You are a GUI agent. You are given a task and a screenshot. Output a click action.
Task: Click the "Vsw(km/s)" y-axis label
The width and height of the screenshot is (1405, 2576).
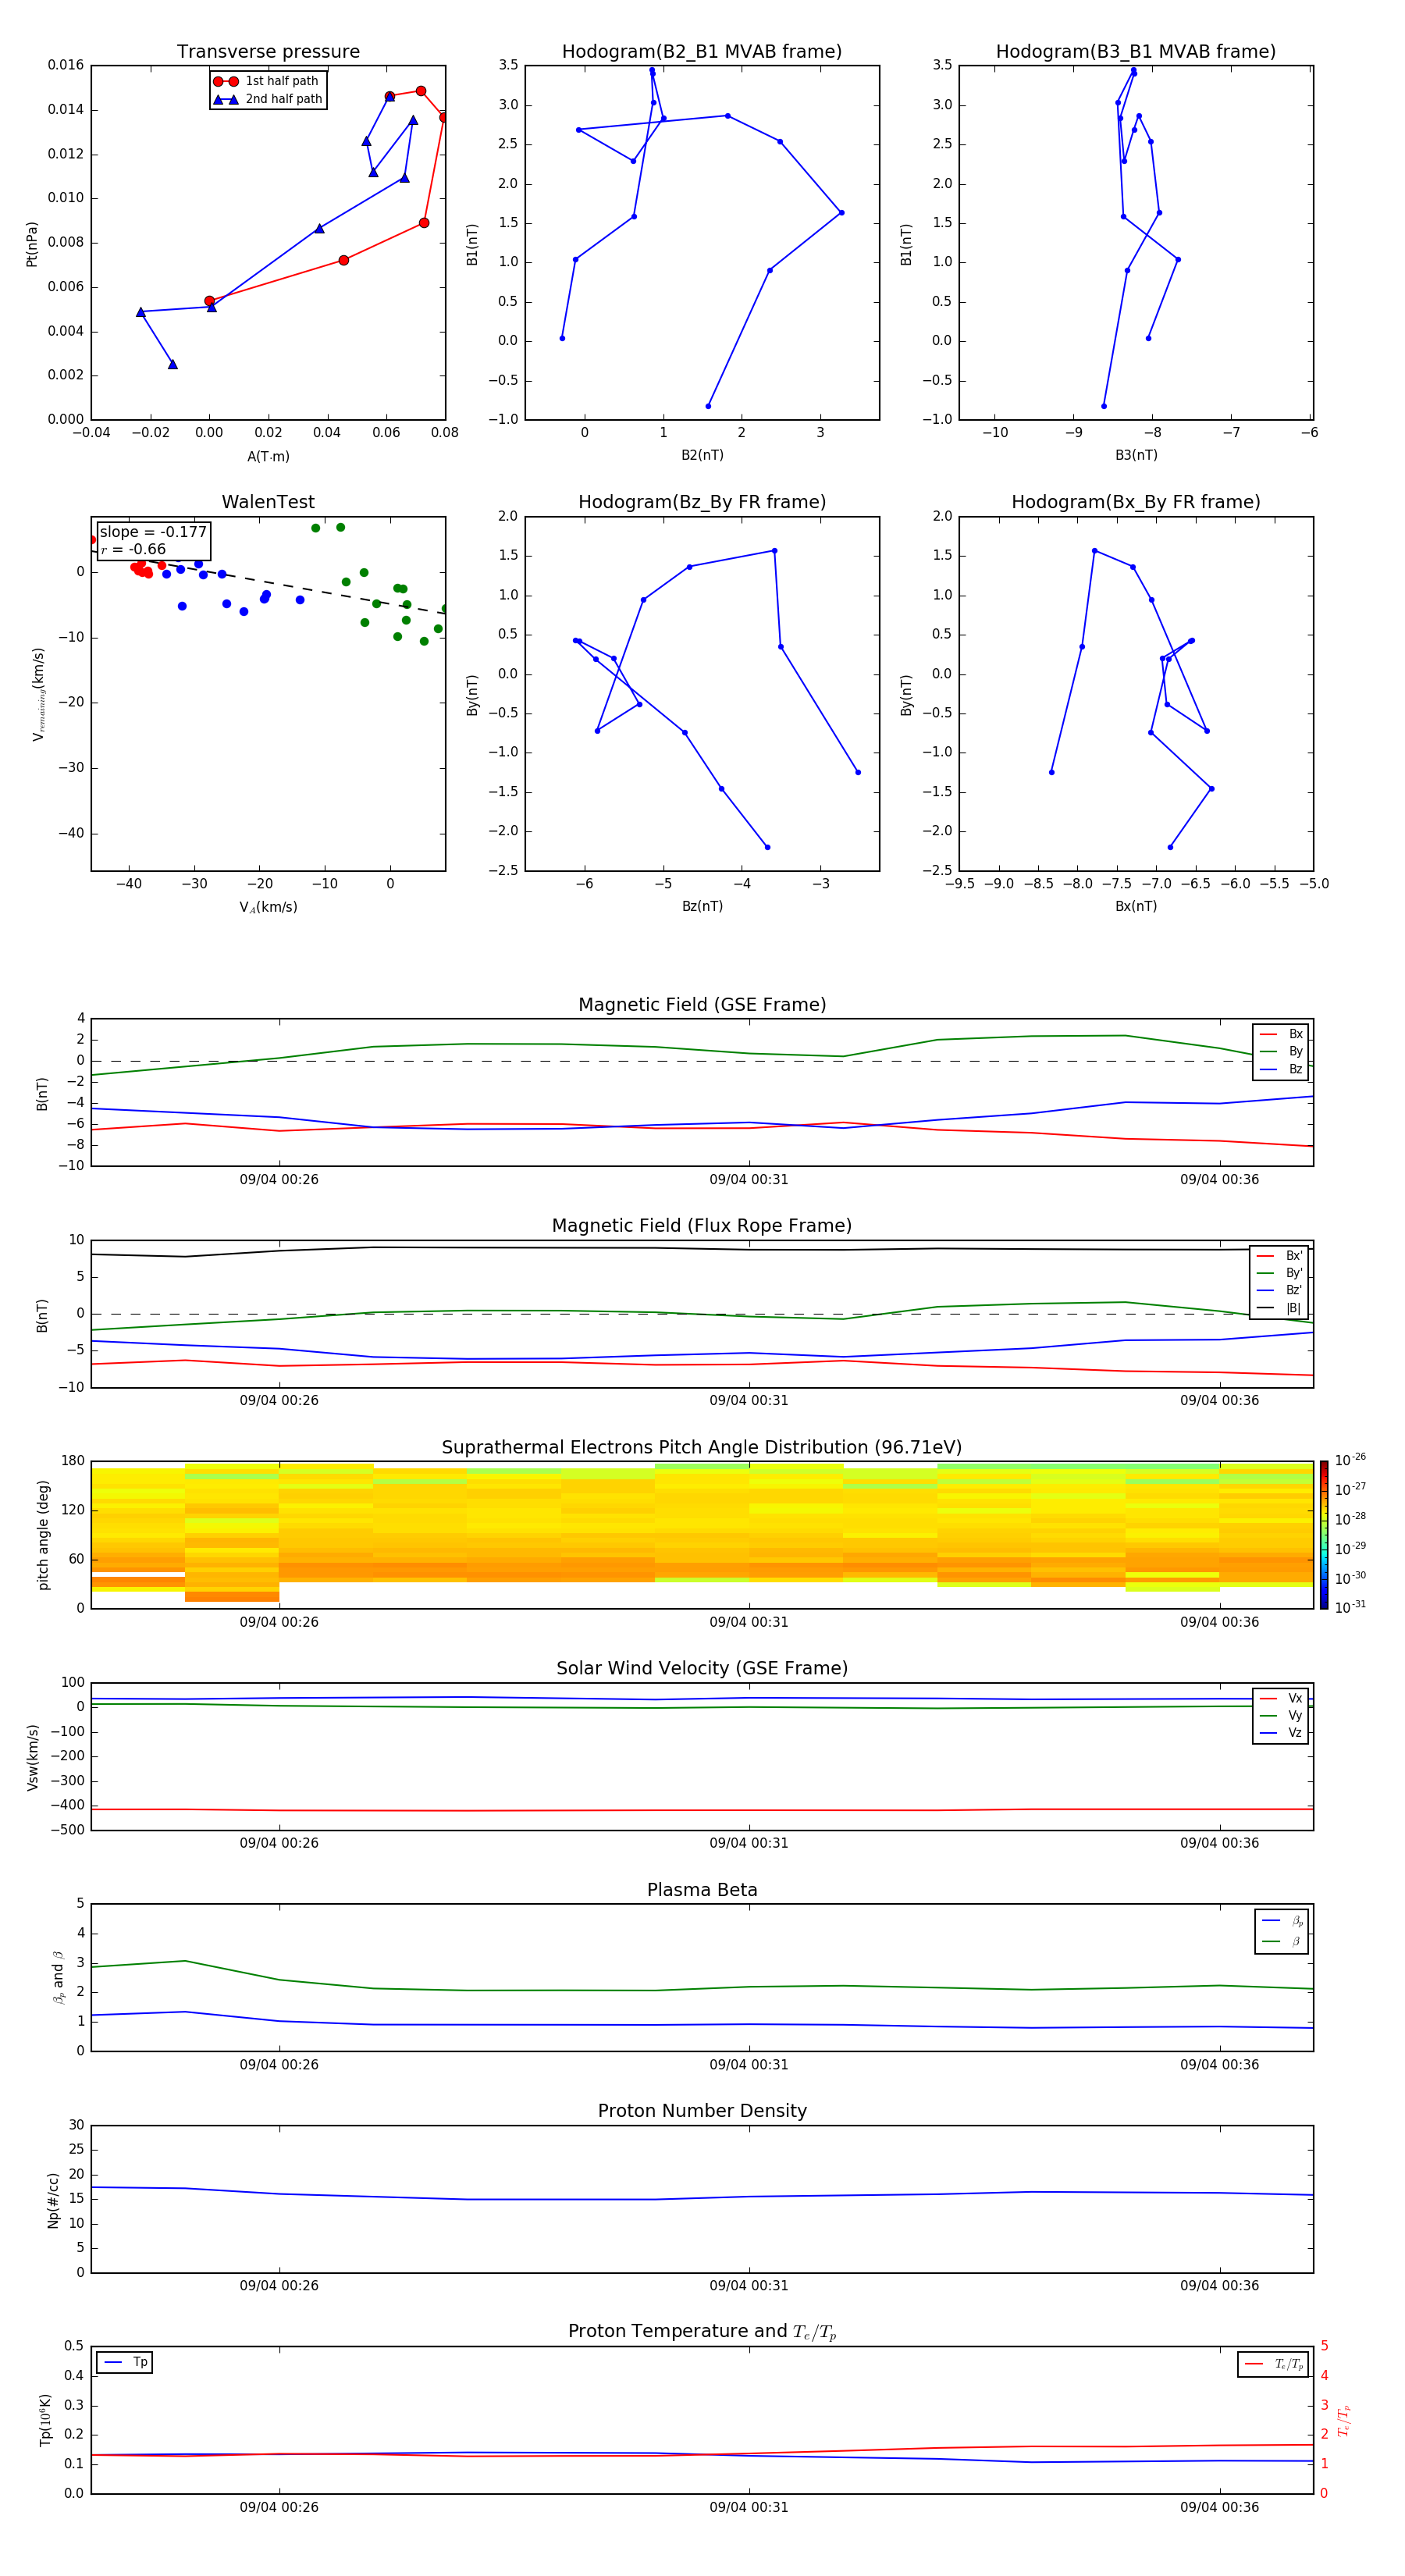[x=33, y=1757]
